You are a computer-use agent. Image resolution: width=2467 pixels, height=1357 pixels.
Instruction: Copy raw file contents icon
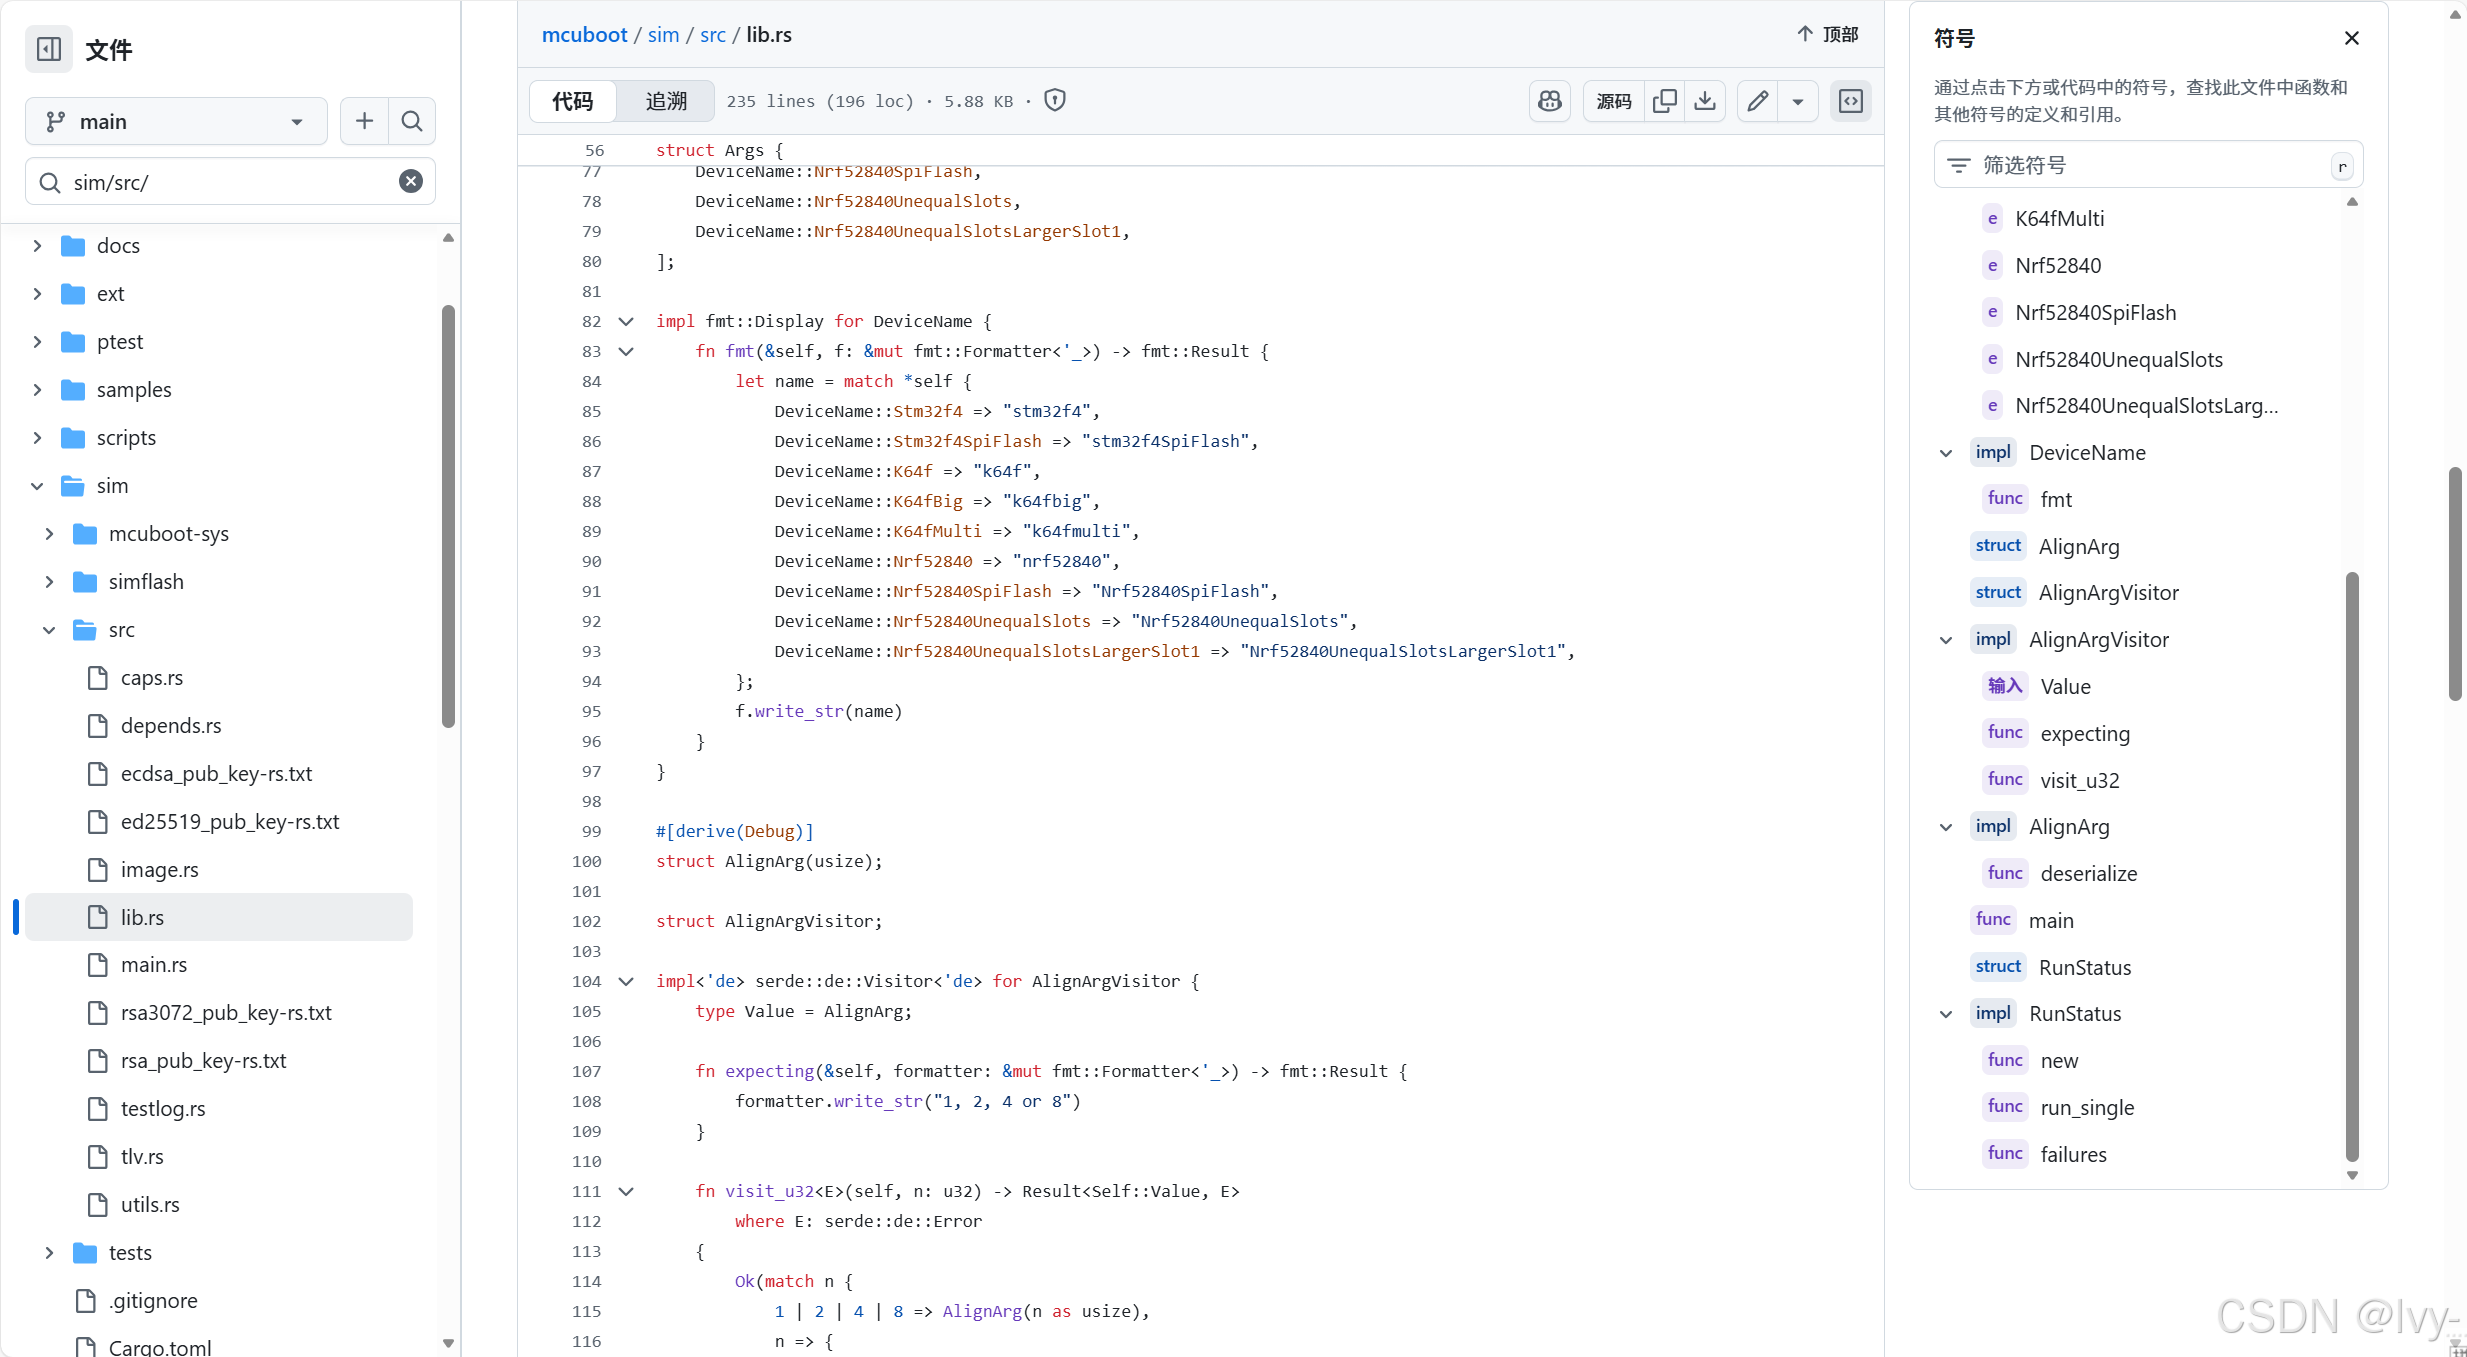click(1664, 101)
